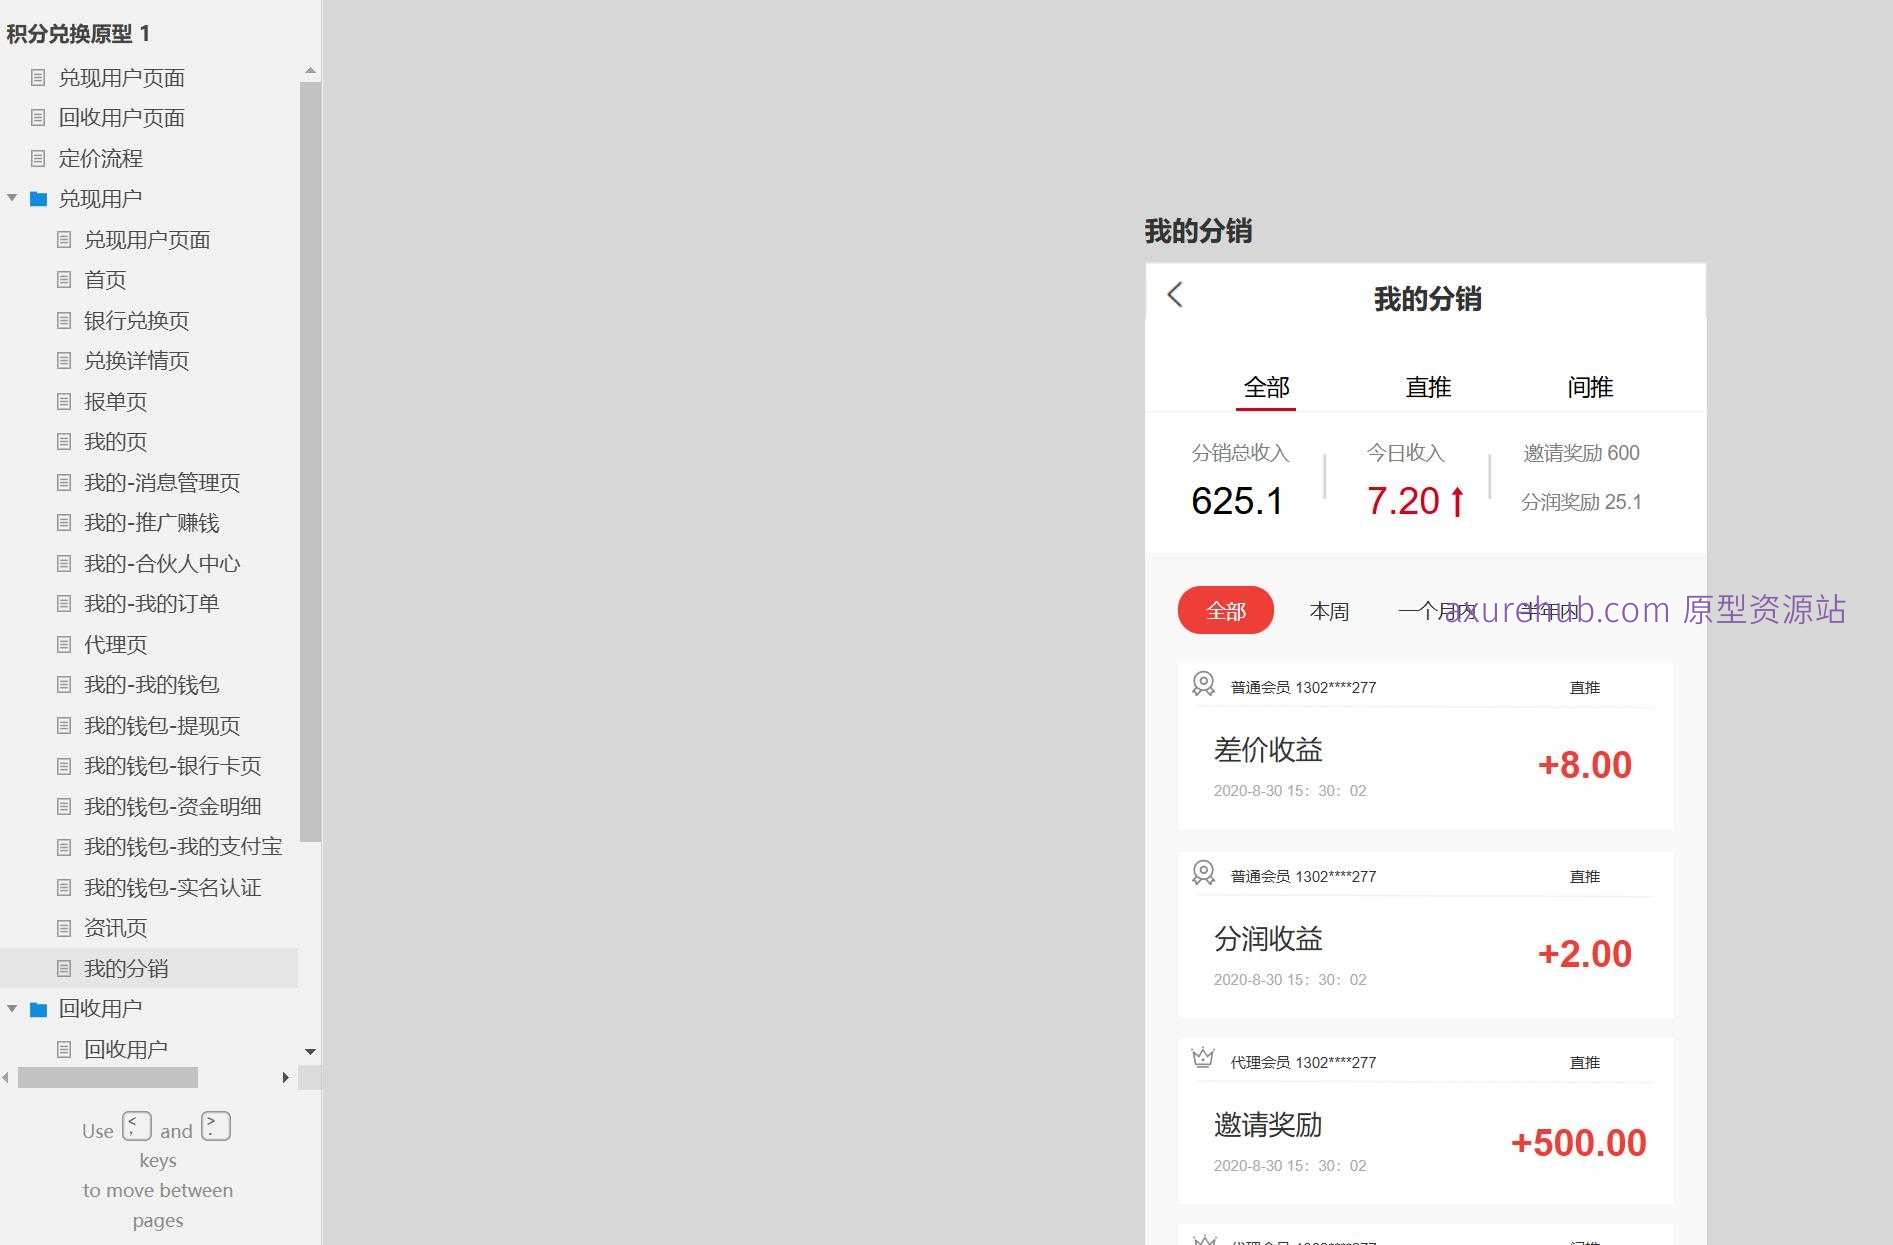Click the red up arrow next to 7.20
The image size is (1893, 1245).
pos(1457,500)
